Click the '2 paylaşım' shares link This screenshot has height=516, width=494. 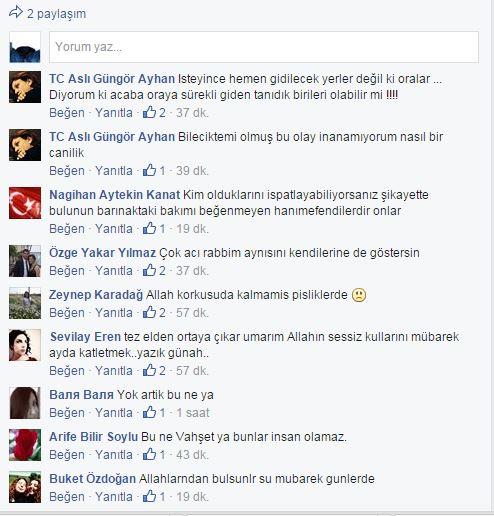pos(56,14)
